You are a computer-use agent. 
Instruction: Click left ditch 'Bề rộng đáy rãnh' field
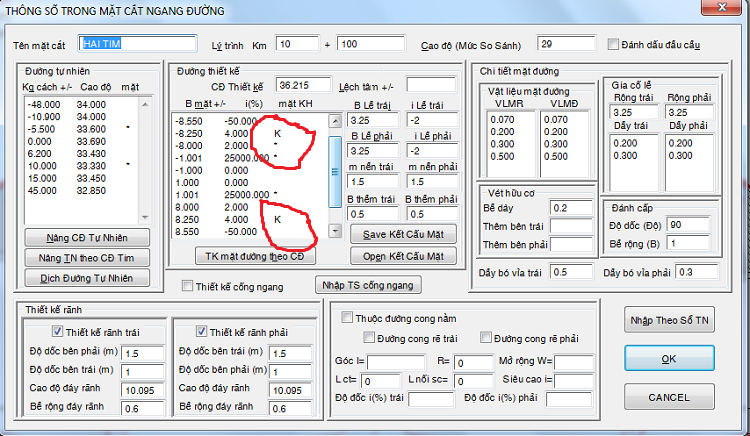coord(143,408)
